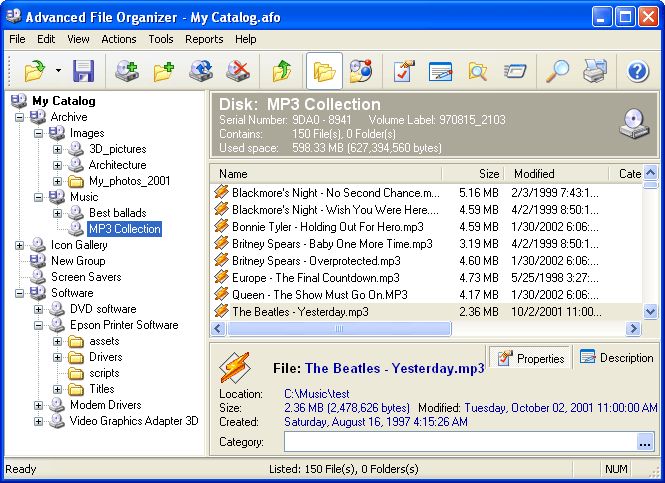Click the horizontal scrollbar thumb in the file list
The image size is (665, 483).
coord(339,329)
